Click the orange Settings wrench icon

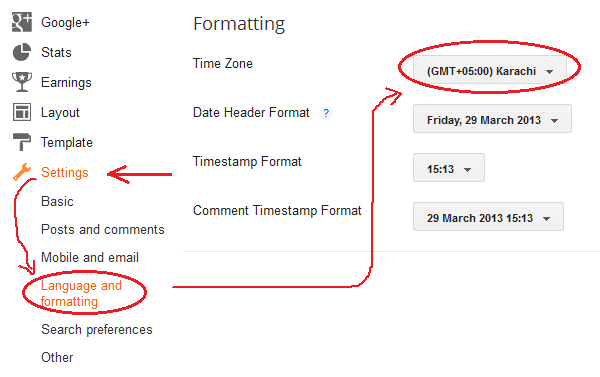tap(22, 172)
